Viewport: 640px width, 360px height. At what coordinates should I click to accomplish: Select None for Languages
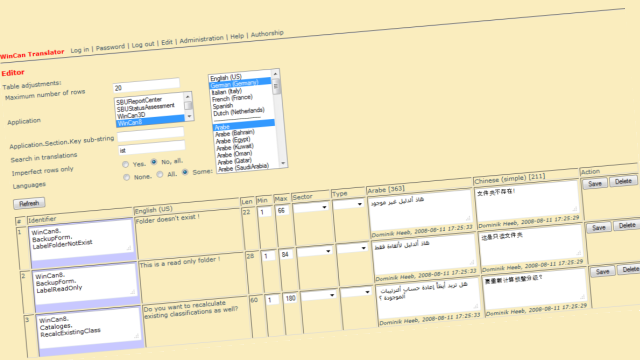127,177
